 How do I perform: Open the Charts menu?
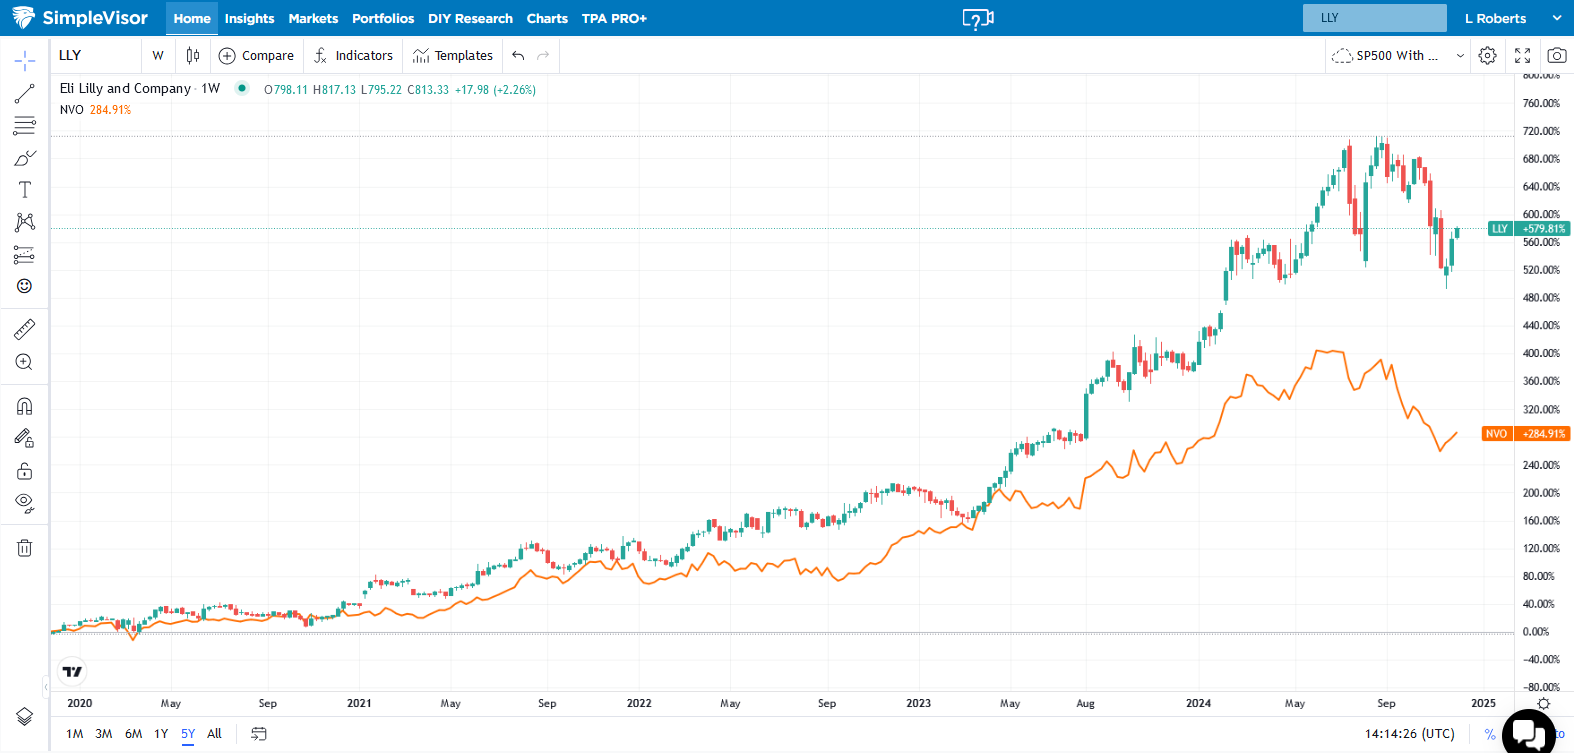(547, 18)
